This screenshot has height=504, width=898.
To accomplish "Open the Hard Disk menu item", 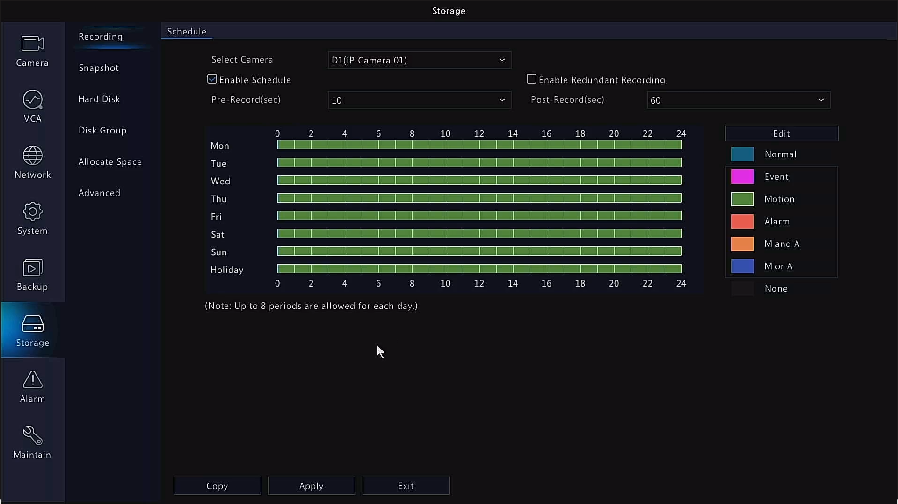I will click(100, 99).
